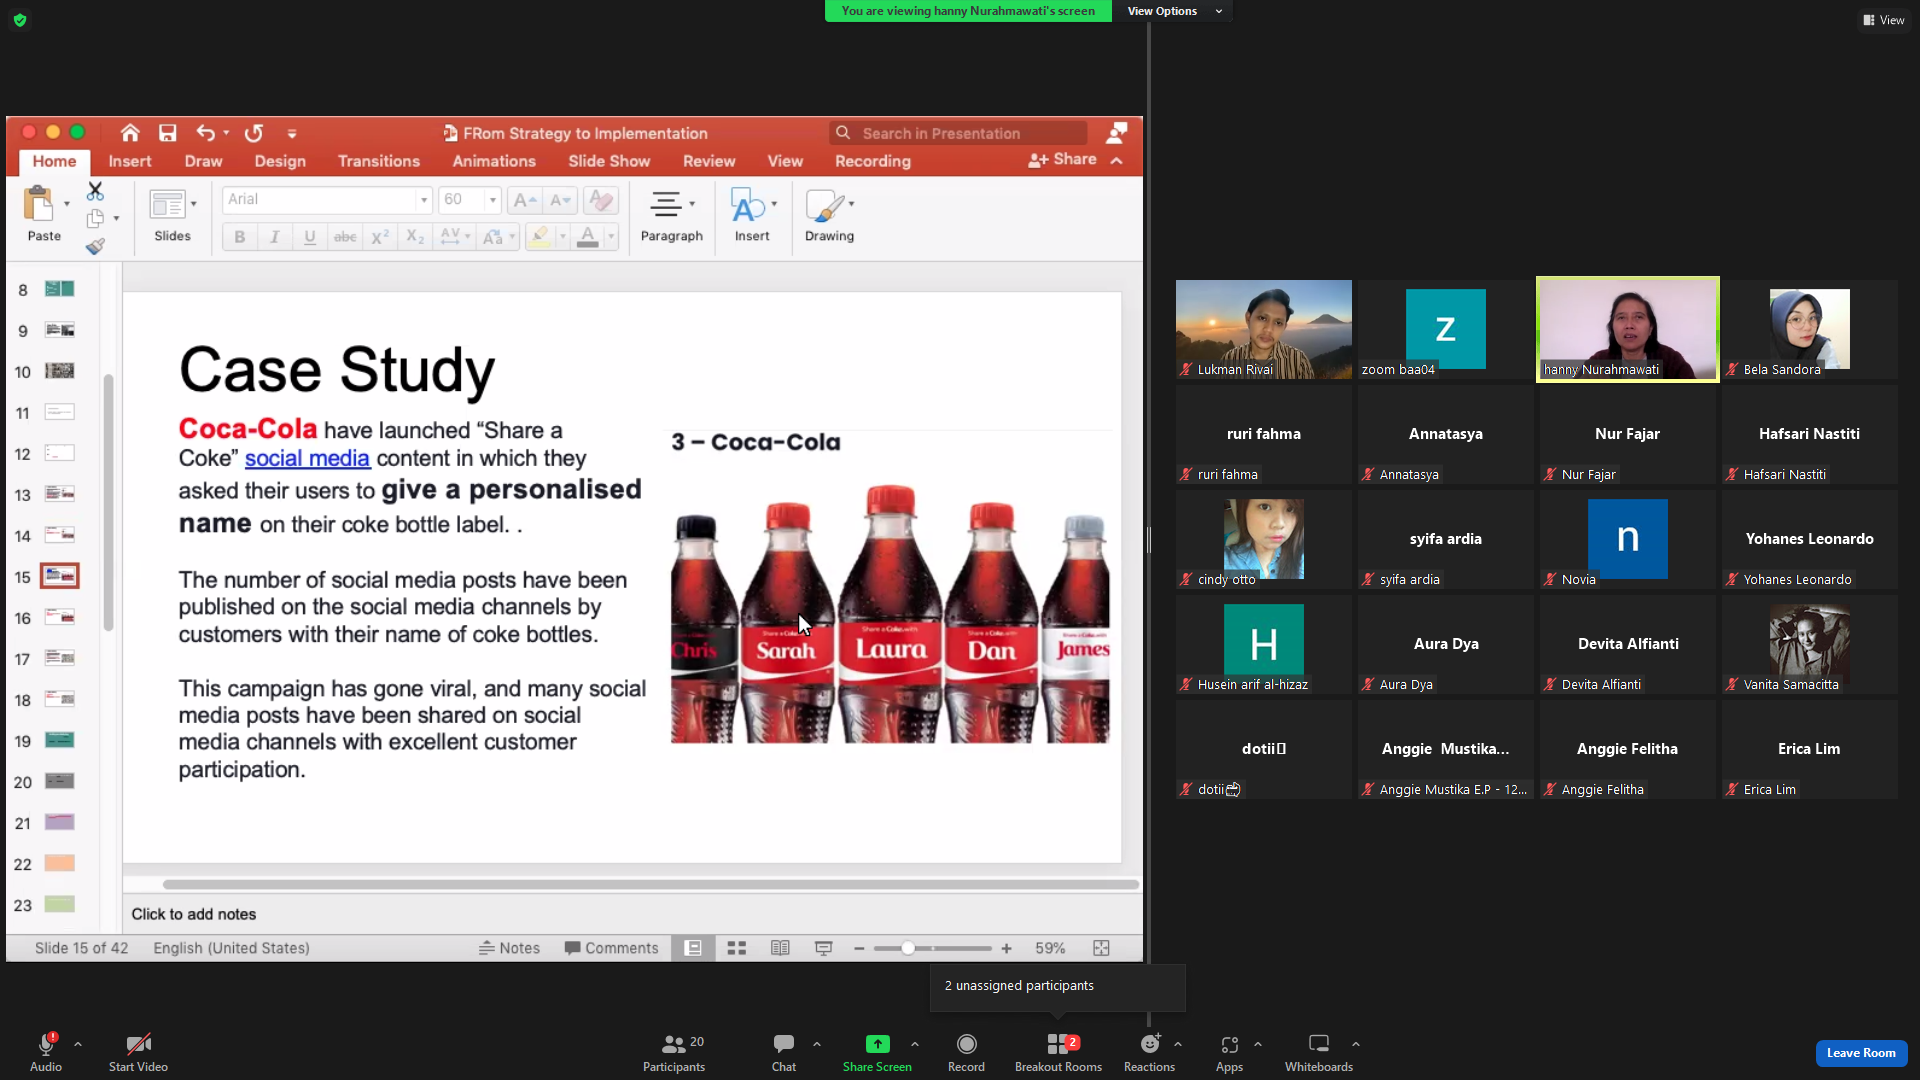Click the zoom slider handle
The image size is (1920, 1080).
[x=908, y=948]
